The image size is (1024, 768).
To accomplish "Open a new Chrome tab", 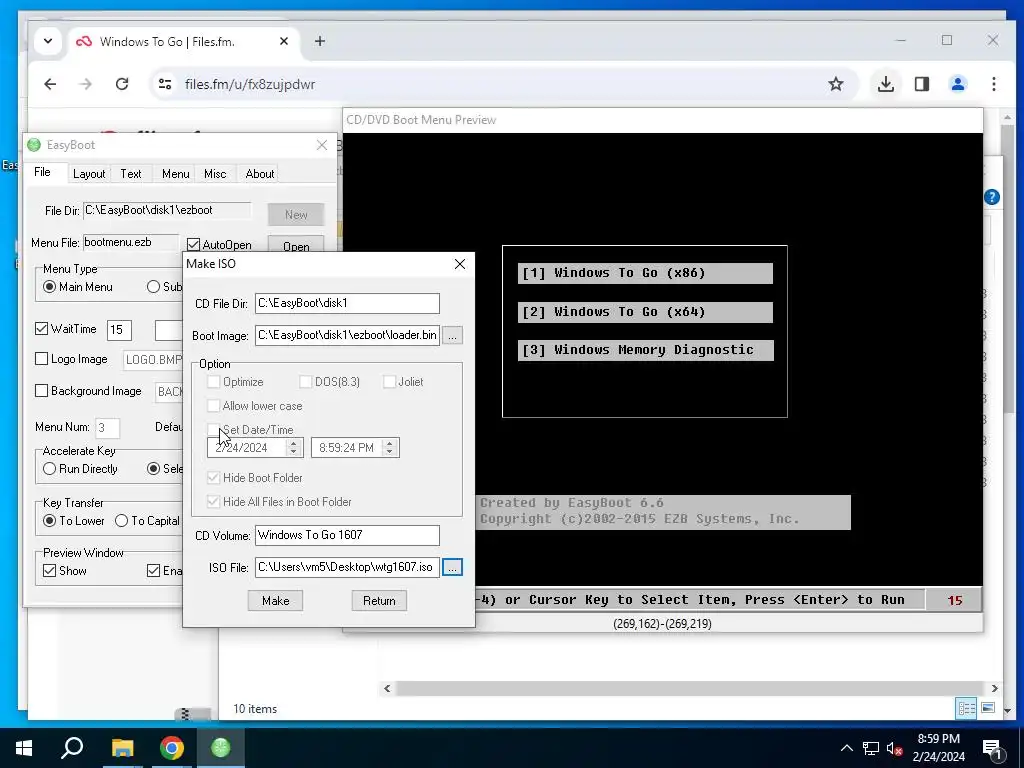I will (319, 41).
